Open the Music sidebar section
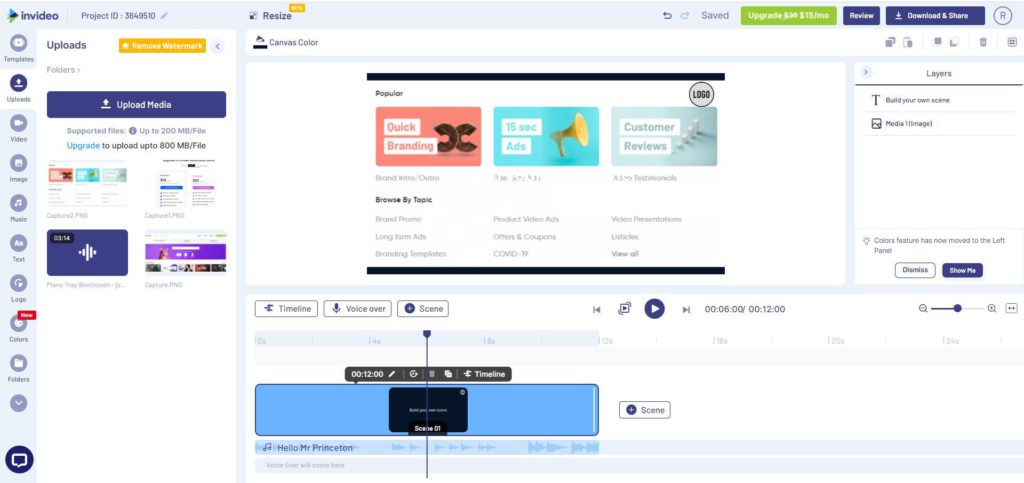Viewport: 1024px width, 483px height. point(18,208)
